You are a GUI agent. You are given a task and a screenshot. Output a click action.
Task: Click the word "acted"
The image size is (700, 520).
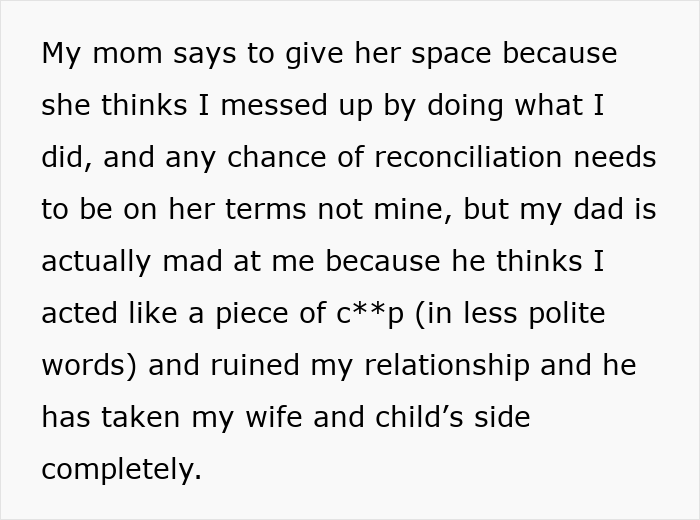(x=80, y=314)
